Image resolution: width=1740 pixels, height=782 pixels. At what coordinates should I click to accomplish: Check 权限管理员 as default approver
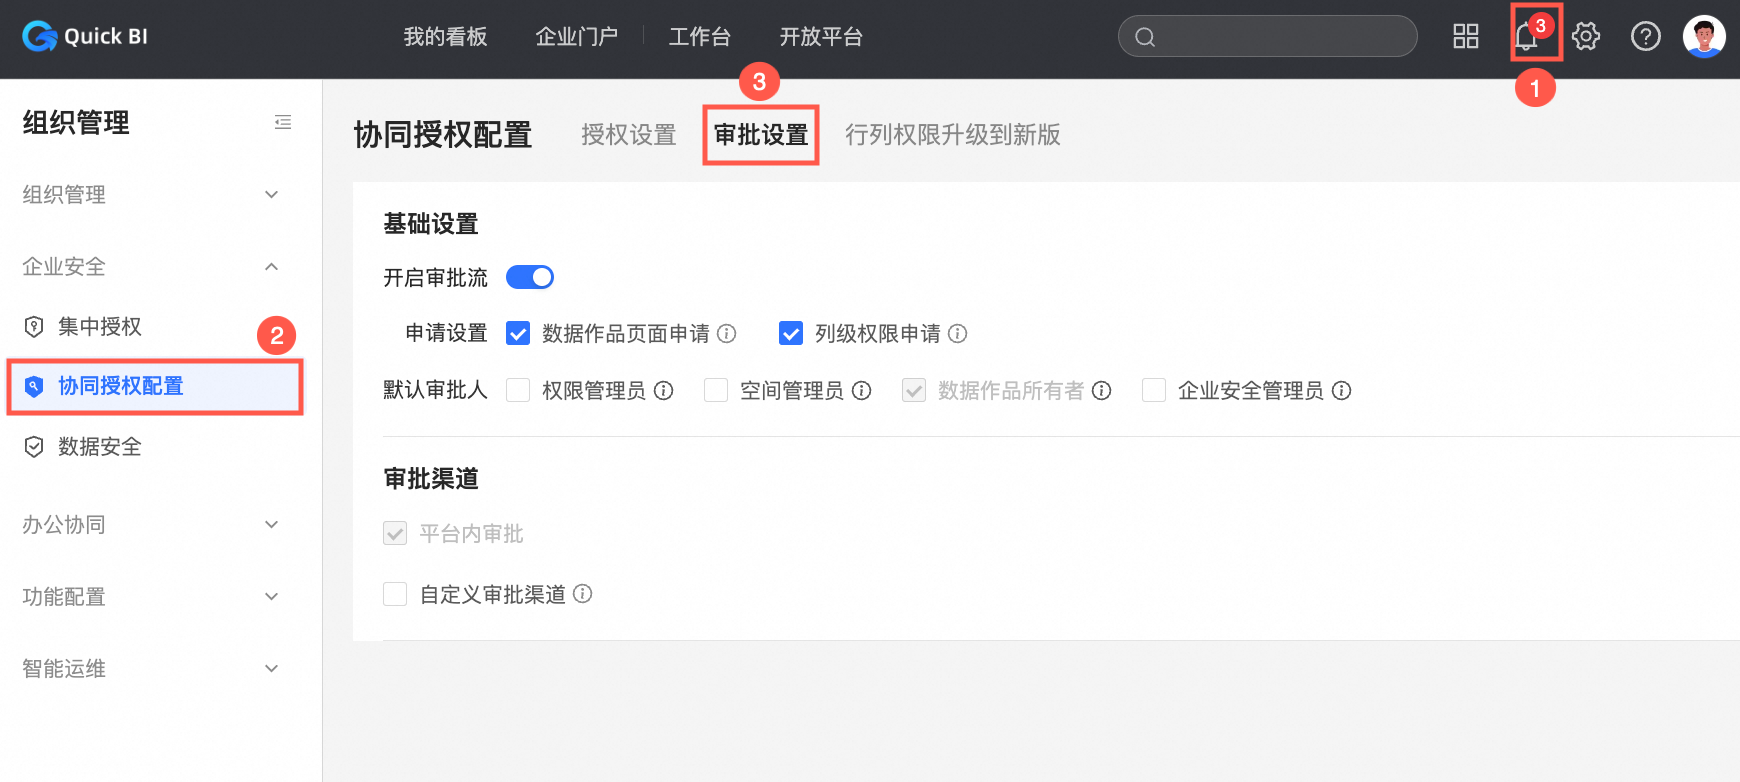[x=518, y=390]
